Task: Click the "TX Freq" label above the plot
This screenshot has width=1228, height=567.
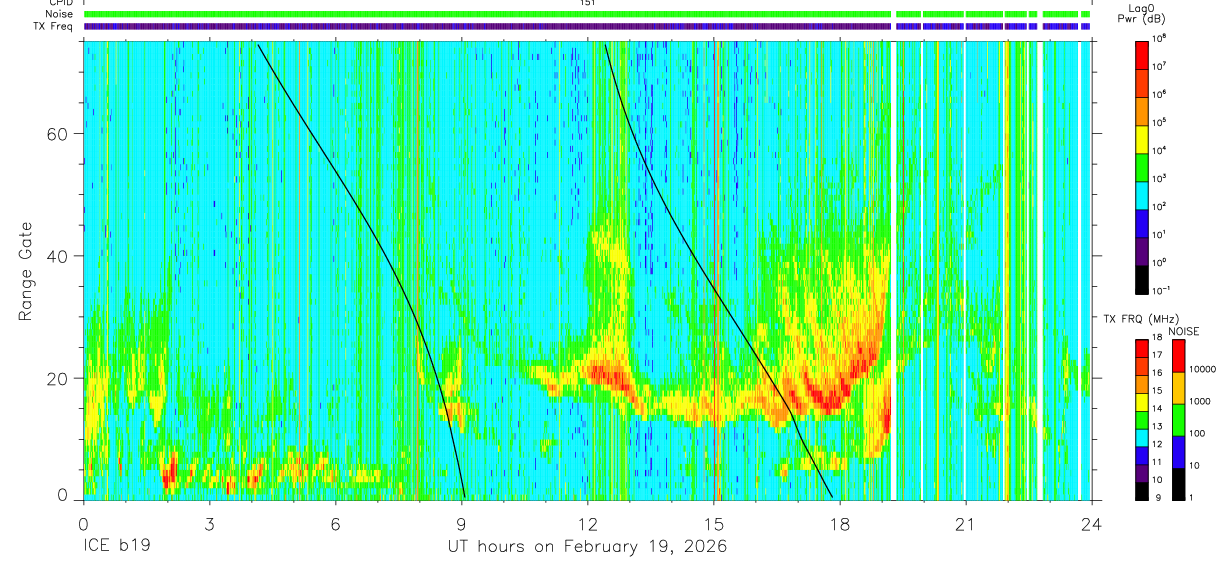Action: [x=54, y=26]
